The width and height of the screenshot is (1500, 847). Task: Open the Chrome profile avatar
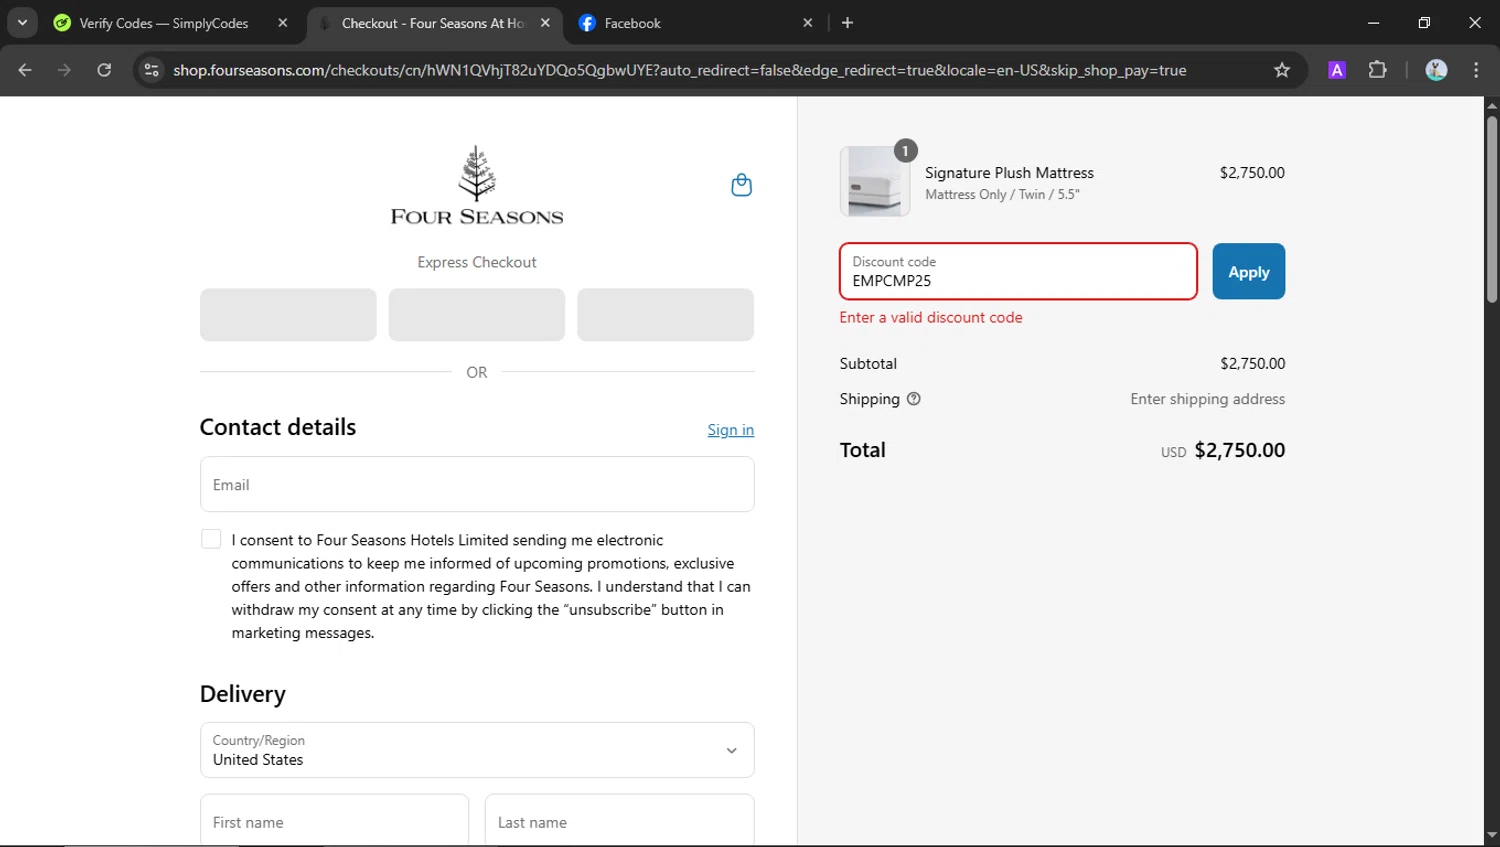coord(1436,70)
